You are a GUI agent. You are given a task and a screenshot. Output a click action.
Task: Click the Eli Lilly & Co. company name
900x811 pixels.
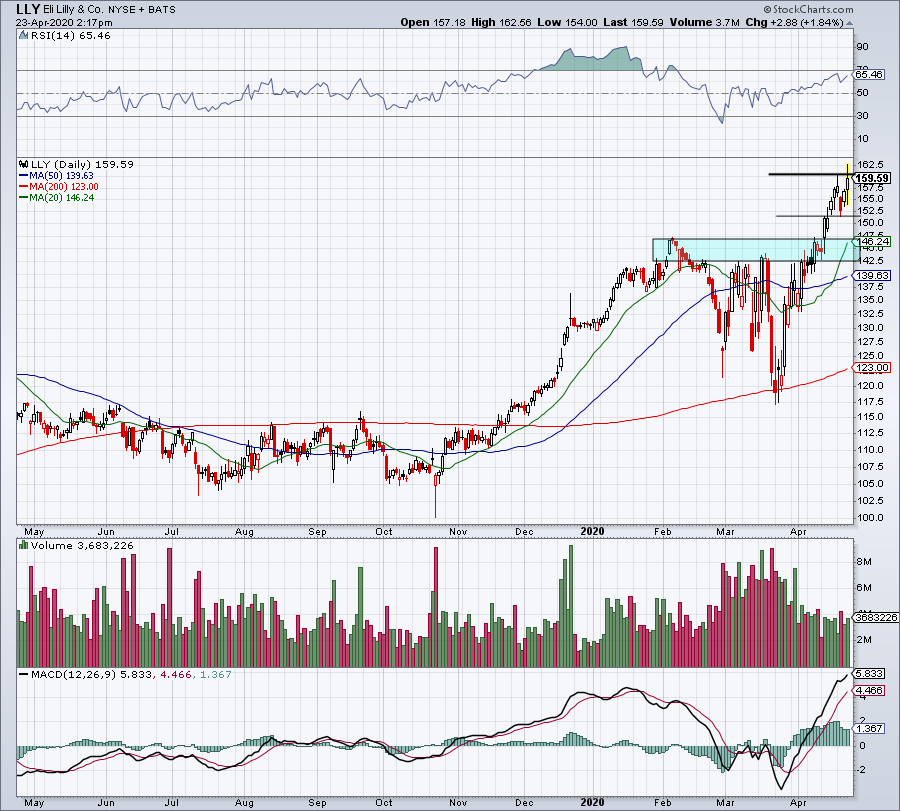[74, 10]
